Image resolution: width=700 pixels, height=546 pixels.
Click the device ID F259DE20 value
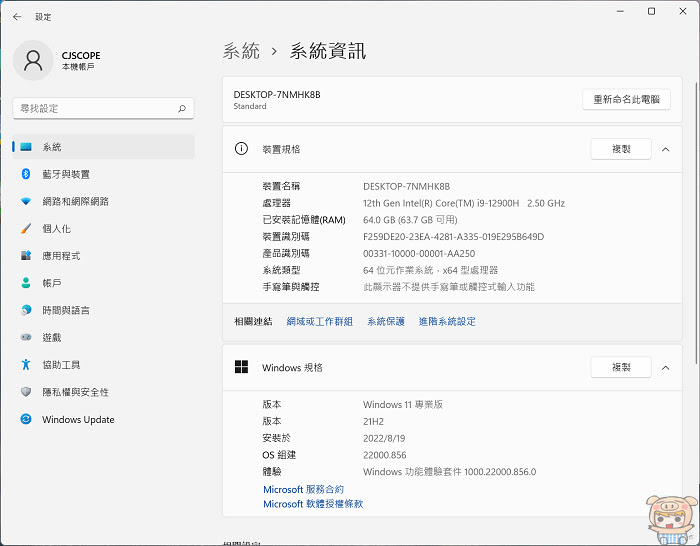click(454, 237)
